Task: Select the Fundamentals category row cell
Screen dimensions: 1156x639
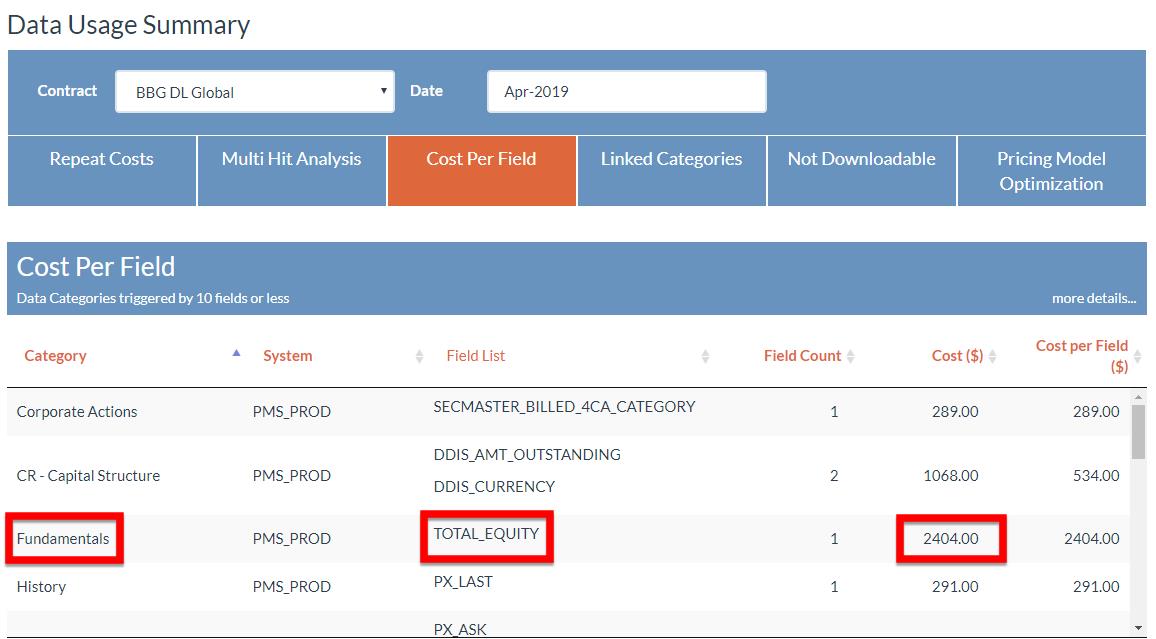Action: [x=63, y=538]
